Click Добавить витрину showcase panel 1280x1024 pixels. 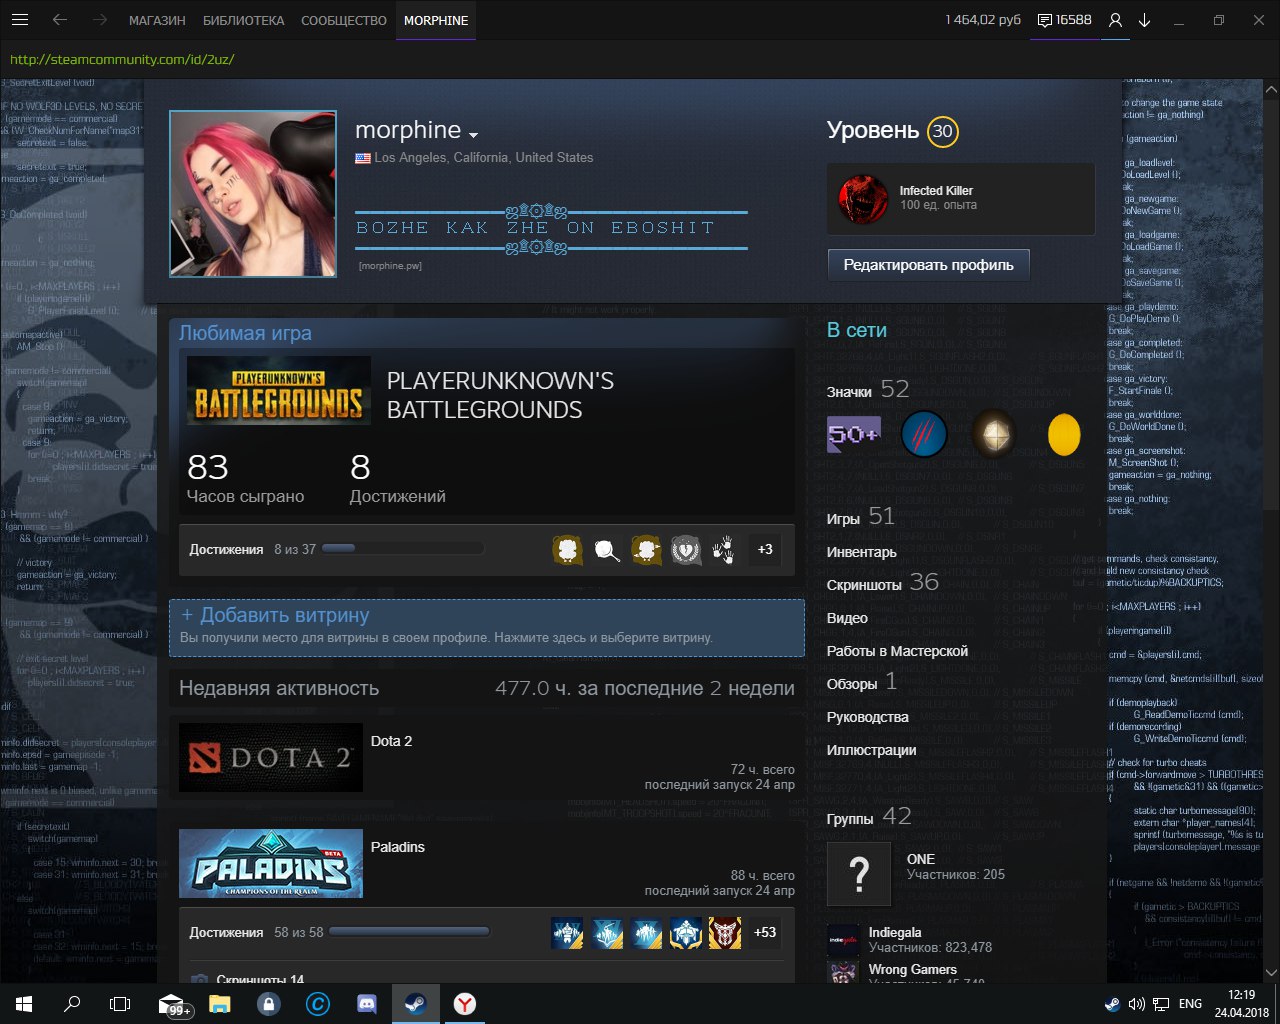(486, 627)
